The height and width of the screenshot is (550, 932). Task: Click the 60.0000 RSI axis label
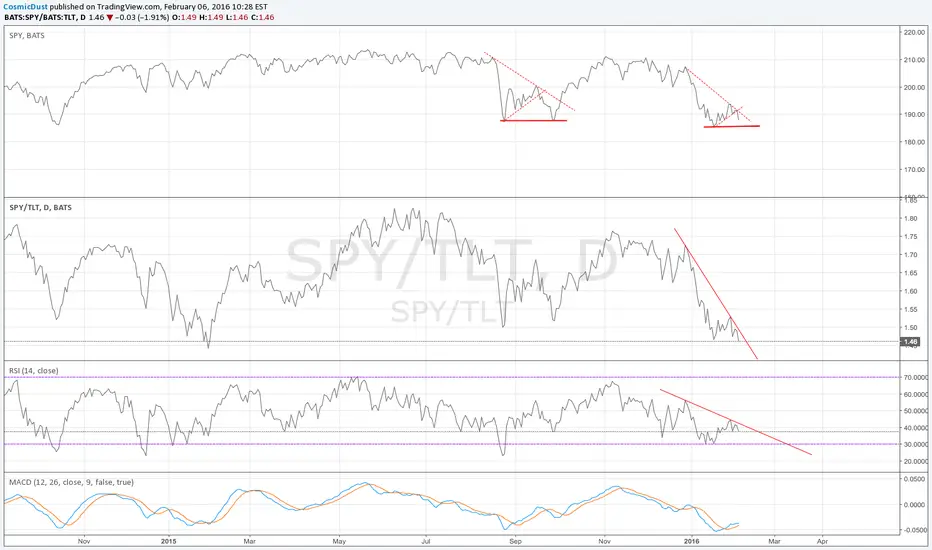pyautogui.click(x=916, y=394)
